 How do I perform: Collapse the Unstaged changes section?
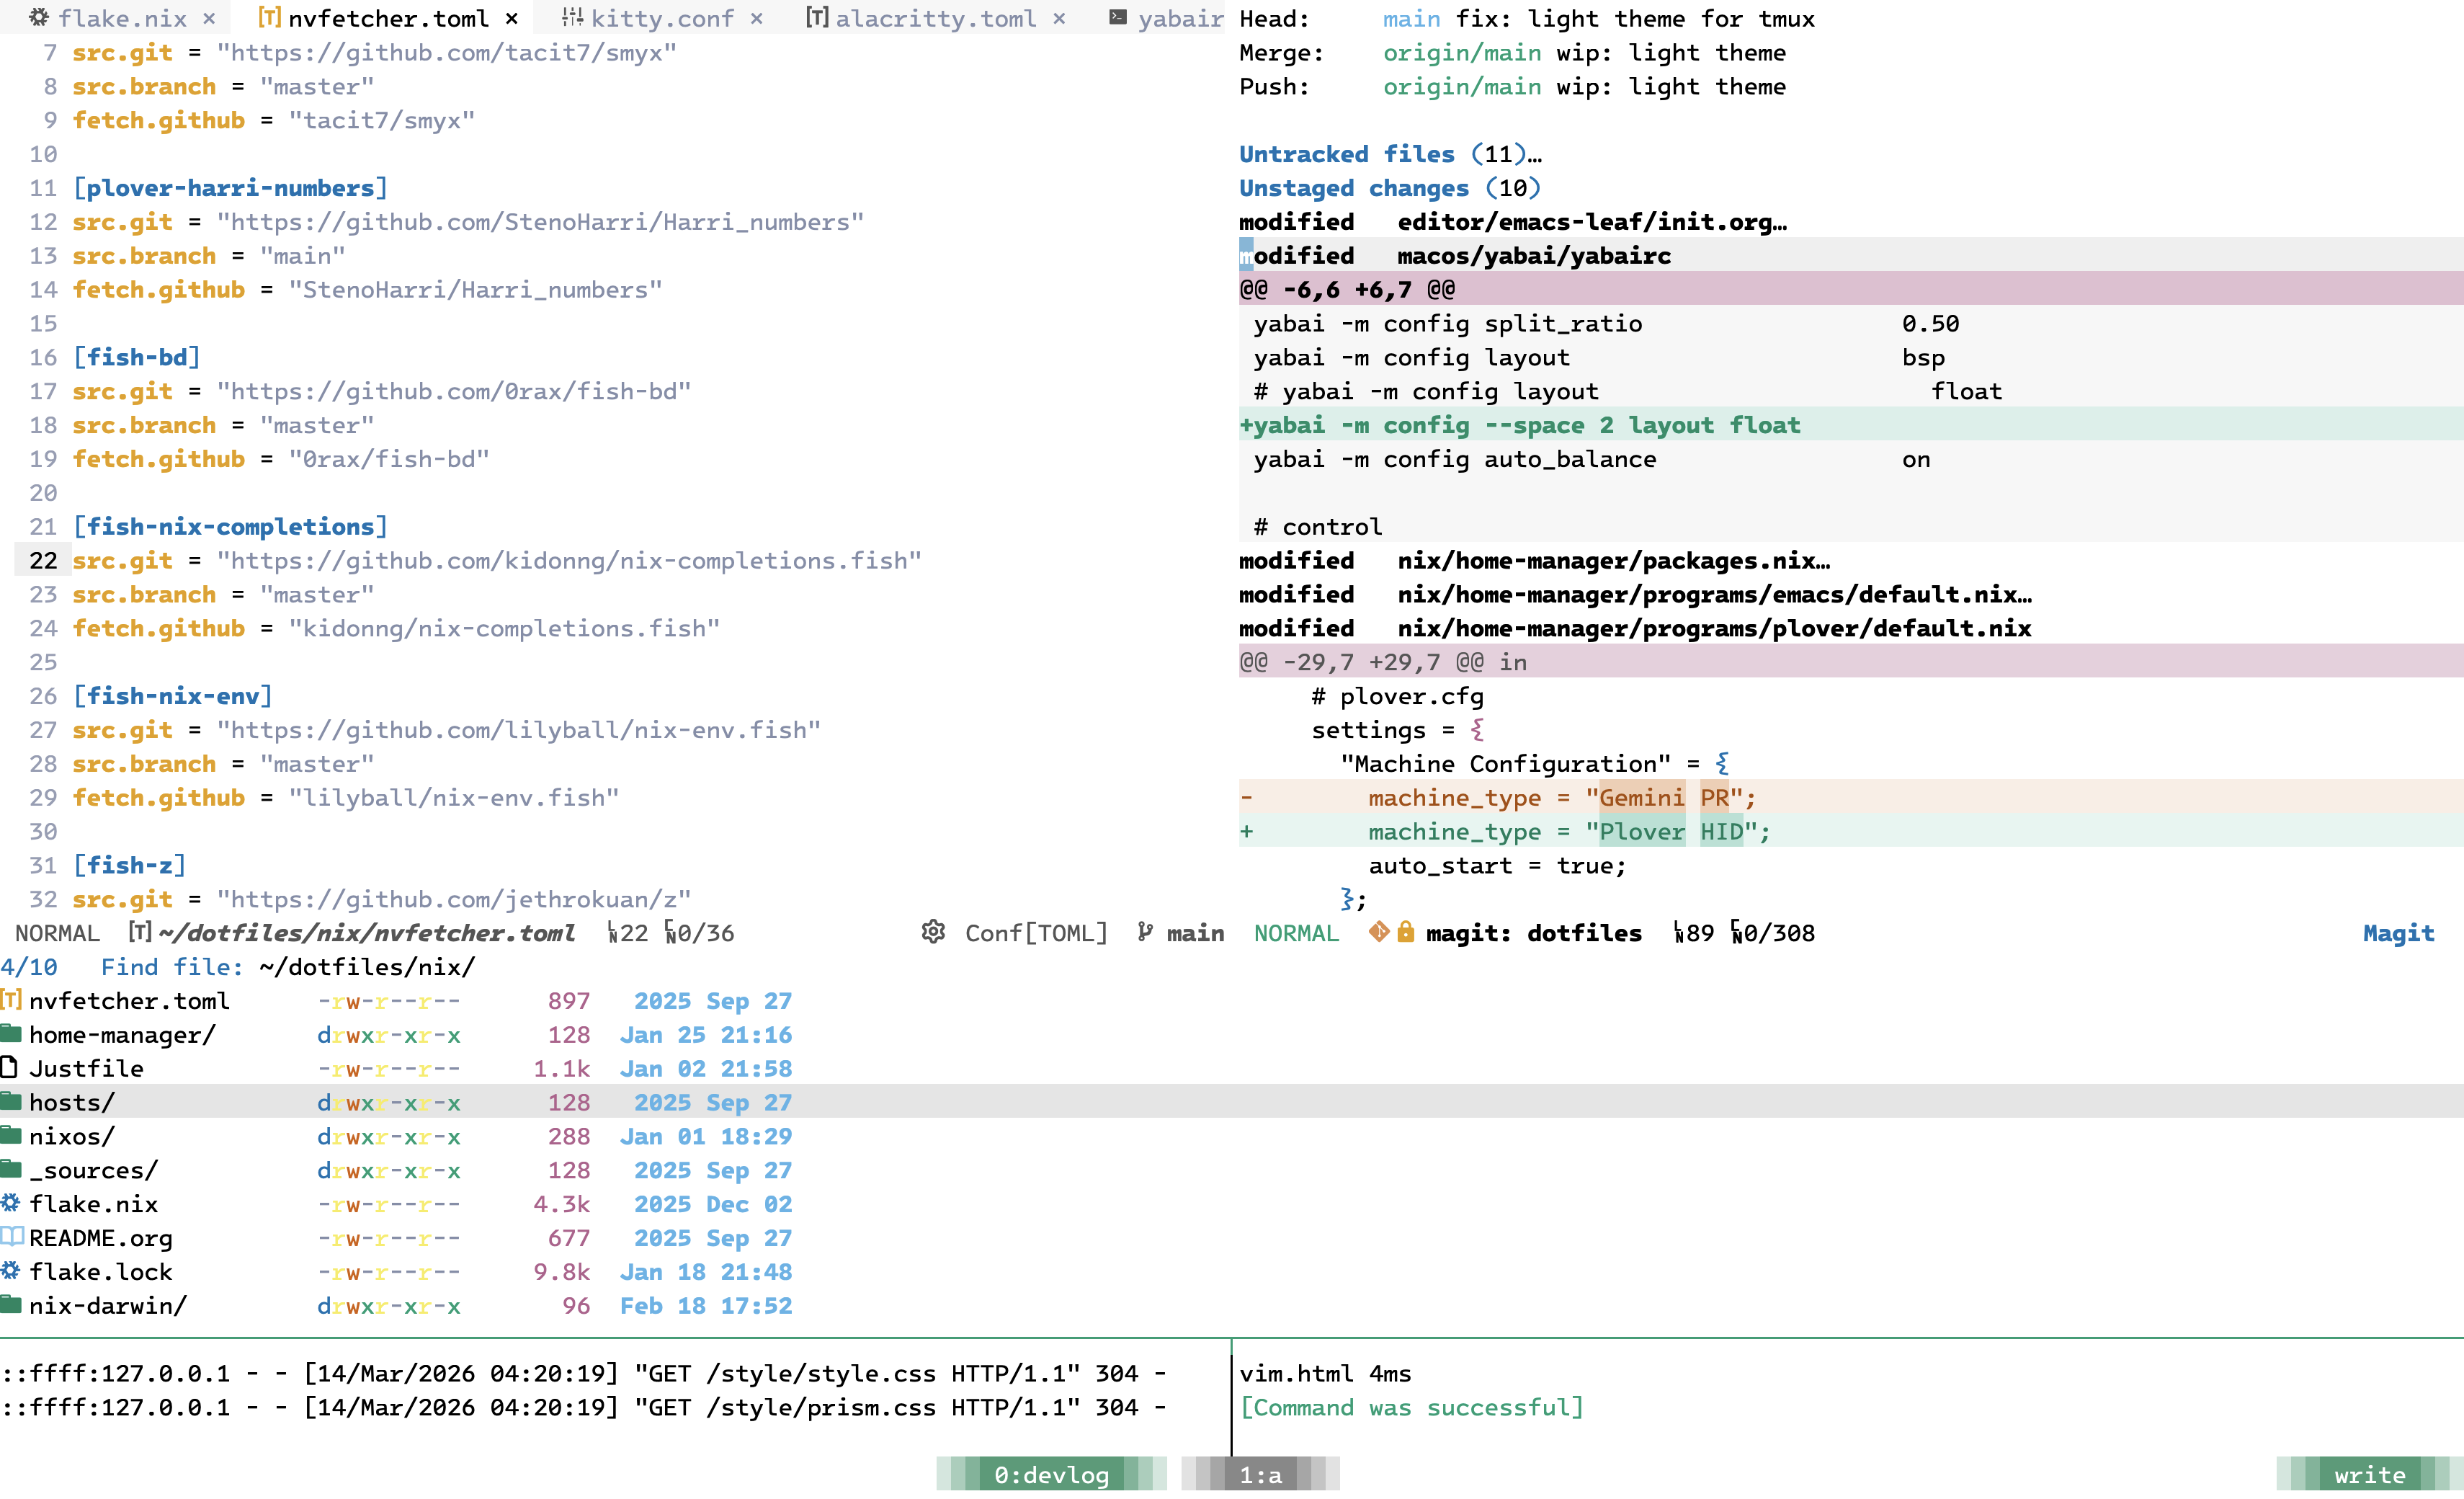tap(1390, 188)
